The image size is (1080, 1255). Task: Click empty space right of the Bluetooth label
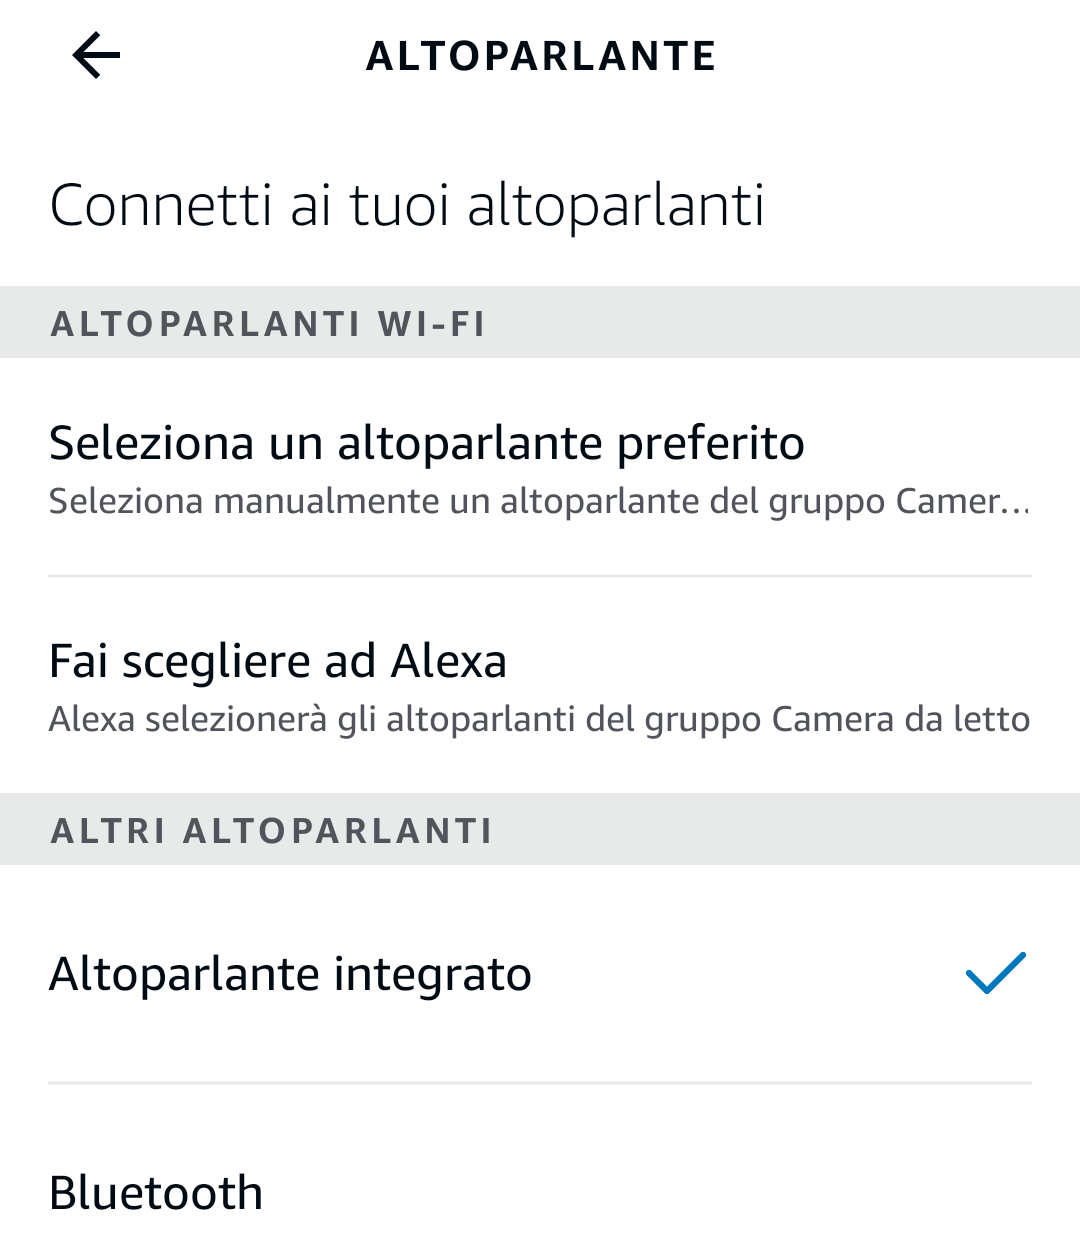point(650,1192)
